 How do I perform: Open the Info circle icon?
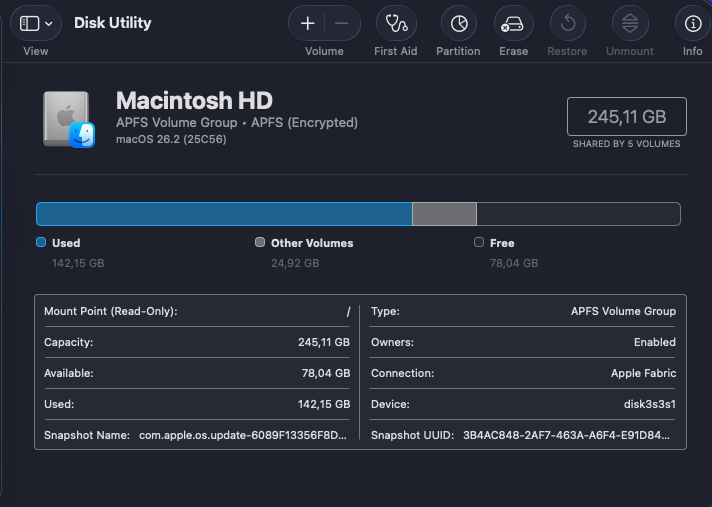click(692, 23)
